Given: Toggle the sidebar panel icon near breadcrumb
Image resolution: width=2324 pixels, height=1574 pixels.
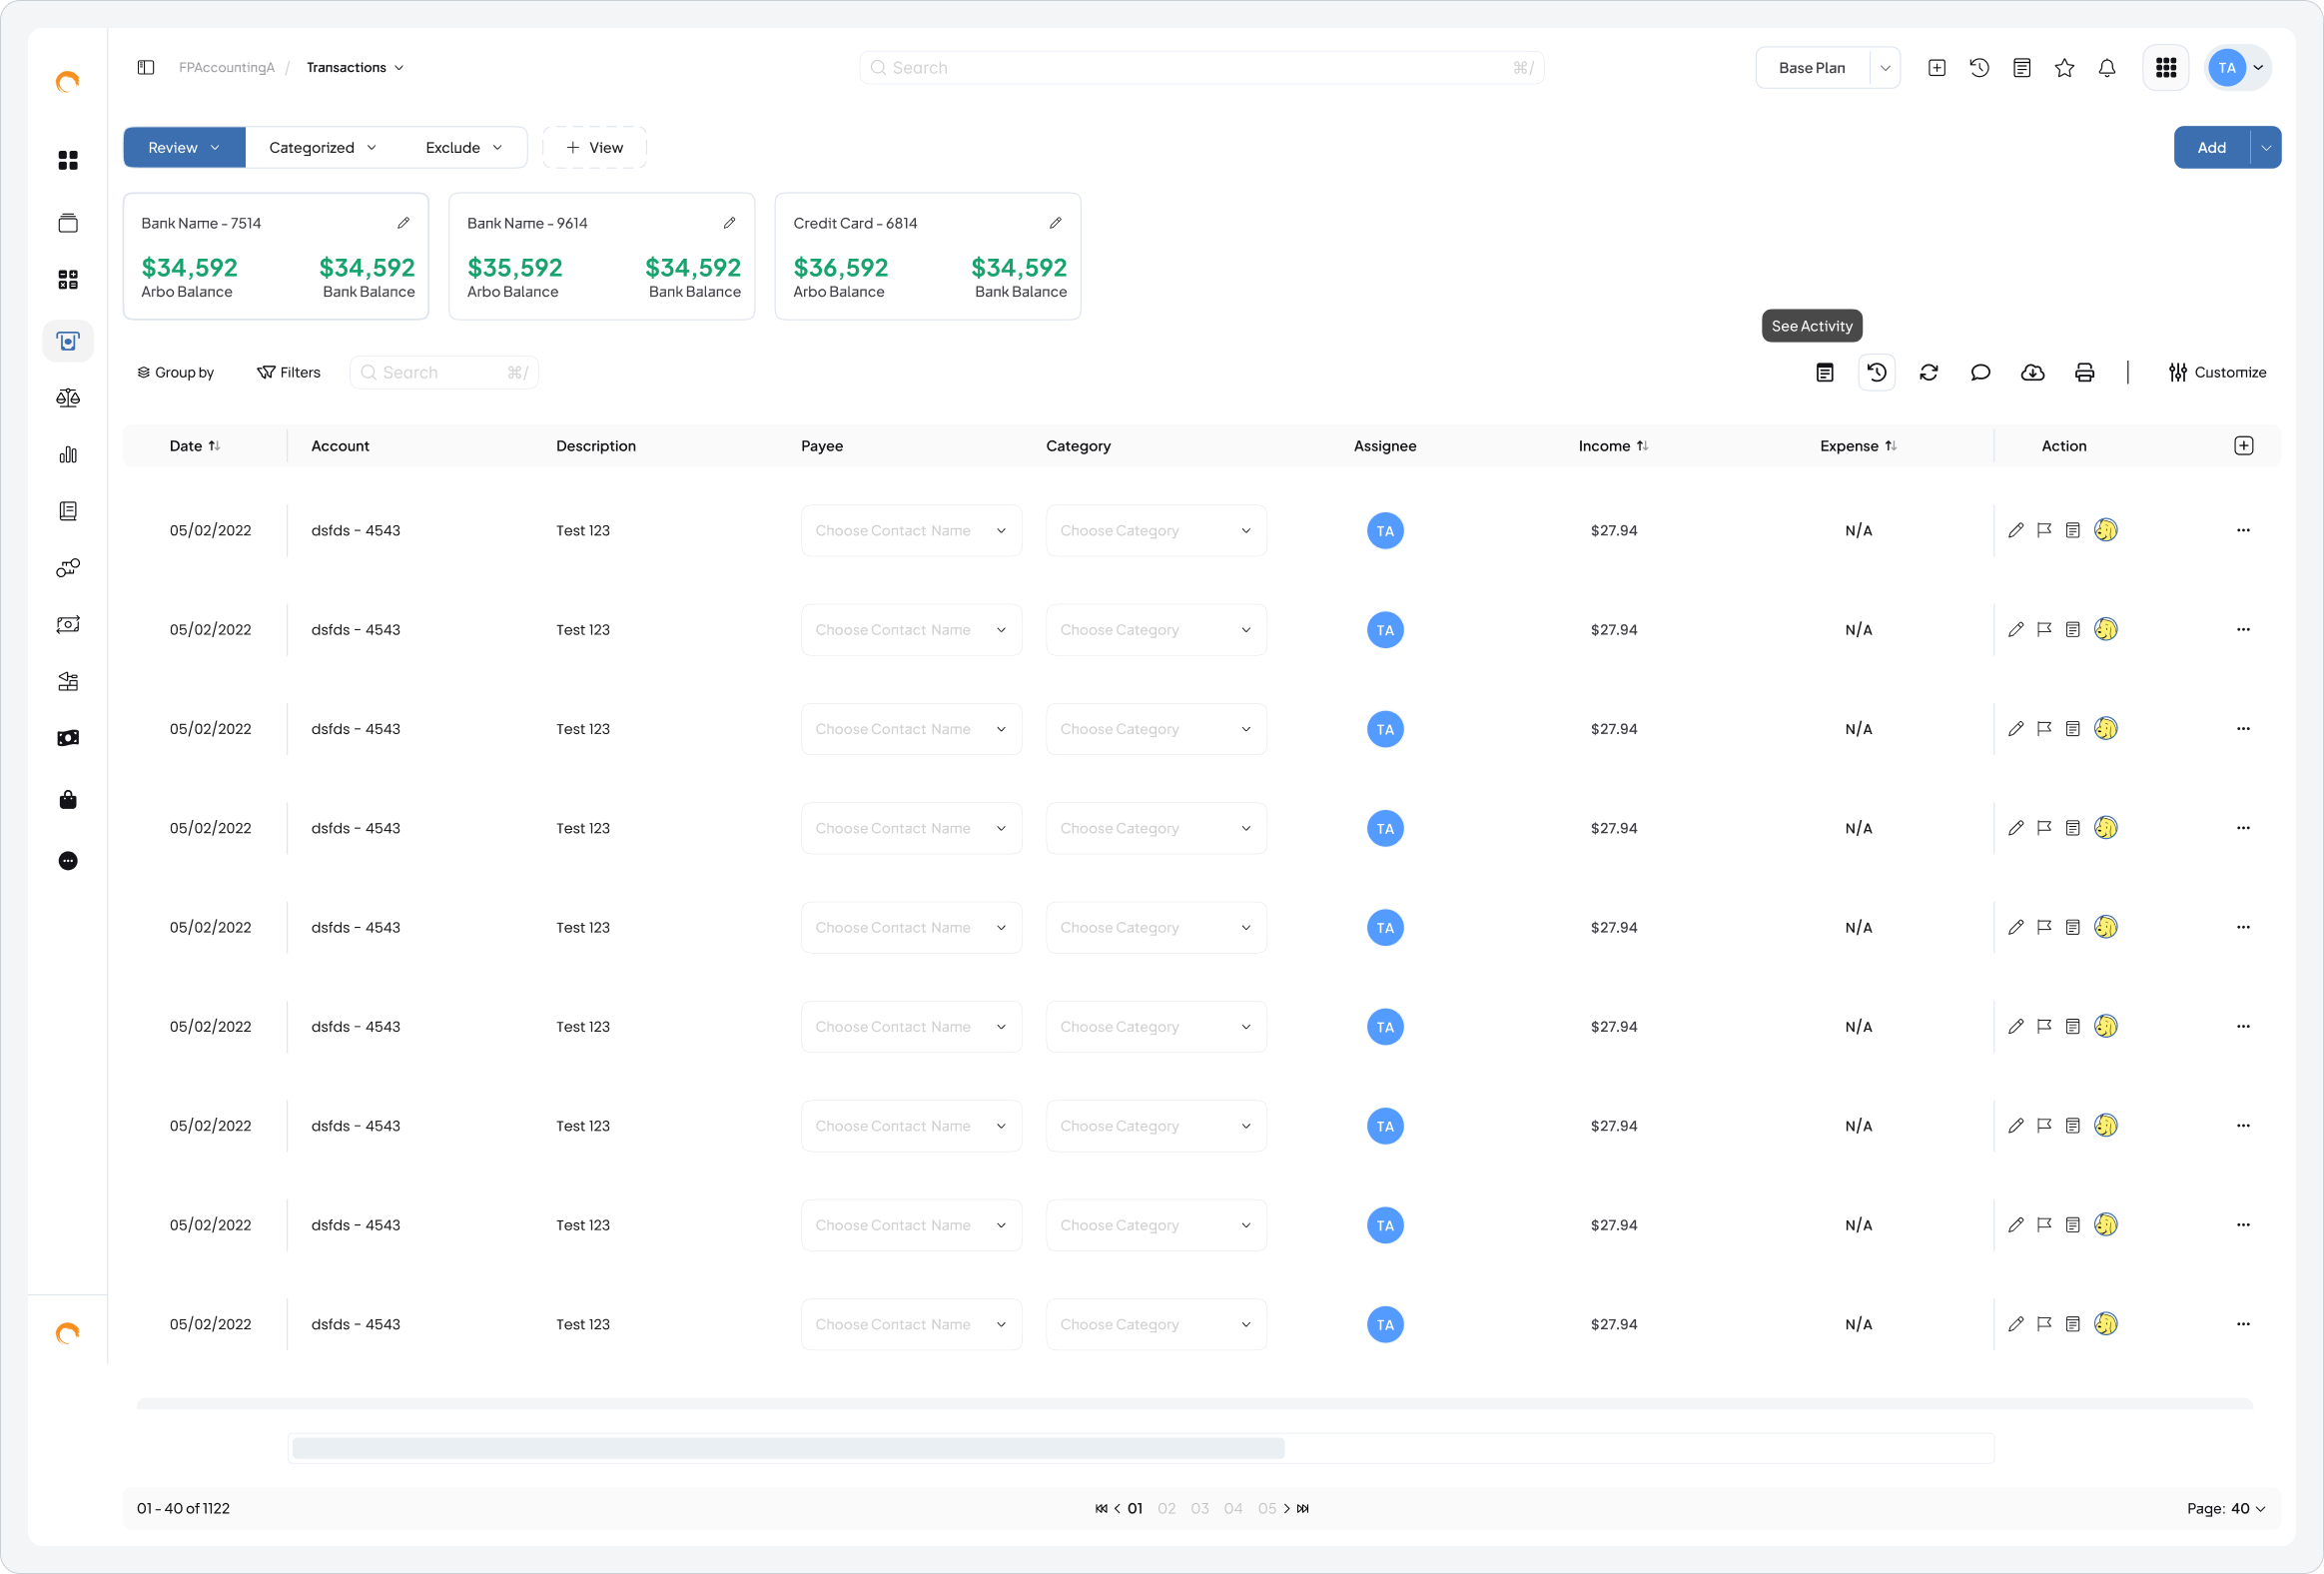Looking at the screenshot, I should (x=146, y=67).
